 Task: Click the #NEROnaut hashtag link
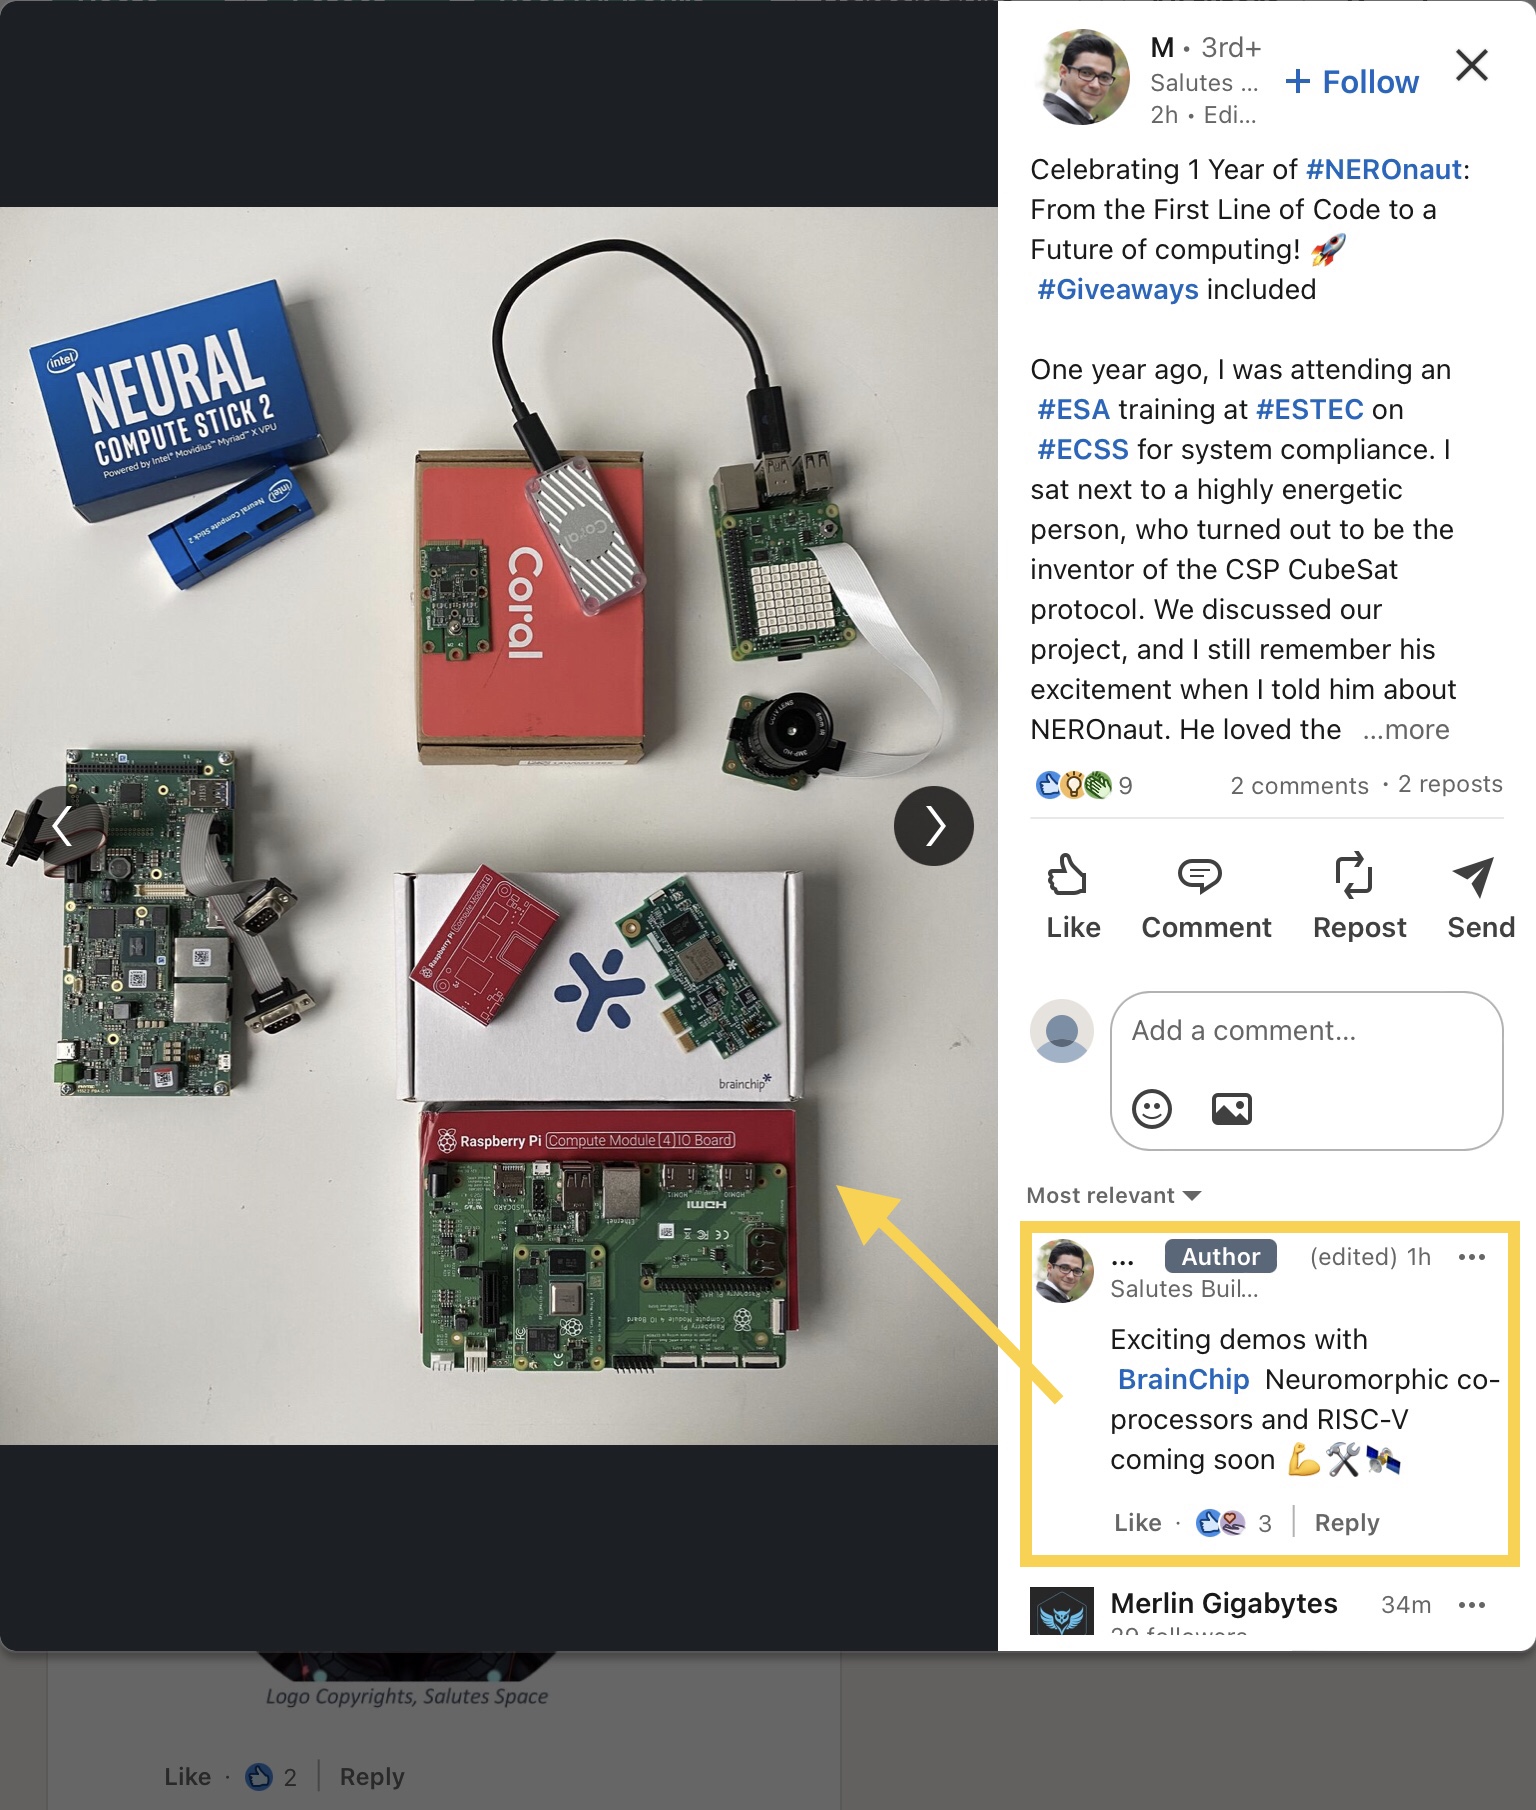click(1383, 170)
